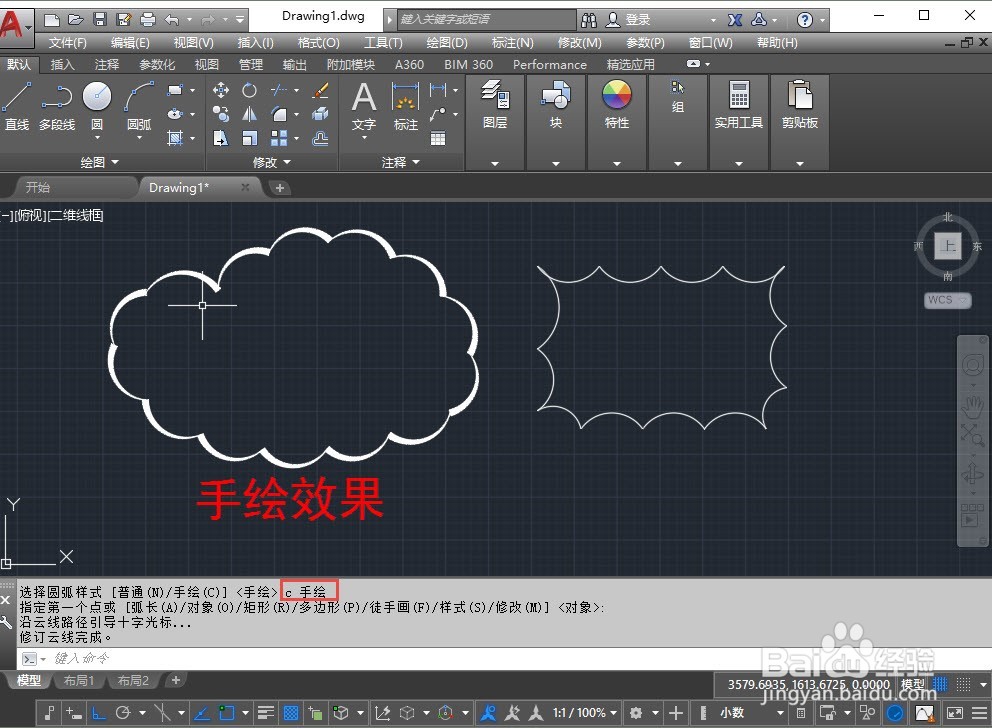Switch to the 插入 ribbon tab
Image resolution: width=992 pixels, height=728 pixels.
(62, 65)
